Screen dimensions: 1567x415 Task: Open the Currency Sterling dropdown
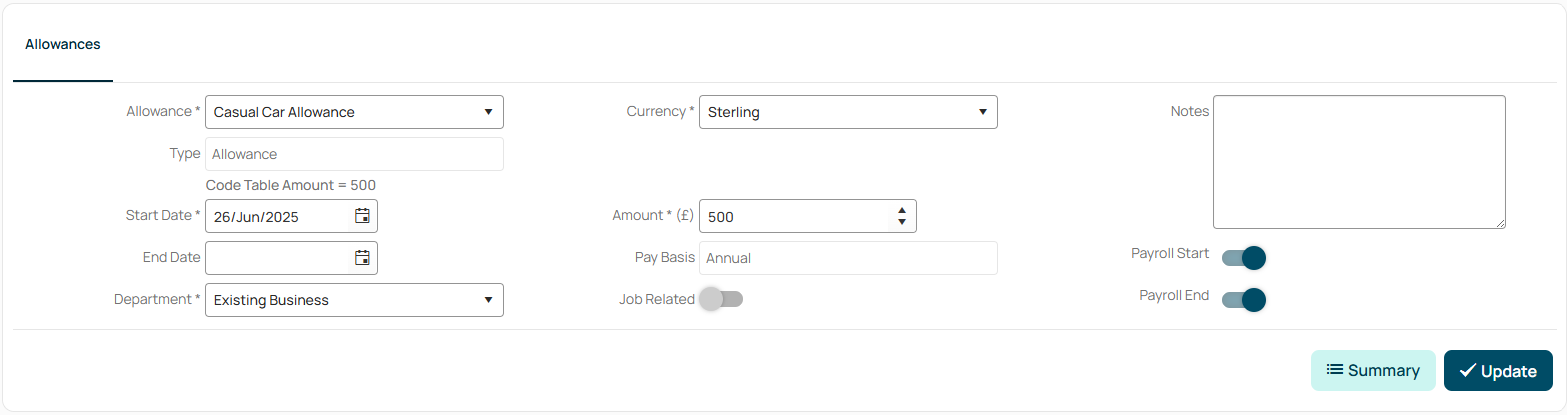point(848,112)
